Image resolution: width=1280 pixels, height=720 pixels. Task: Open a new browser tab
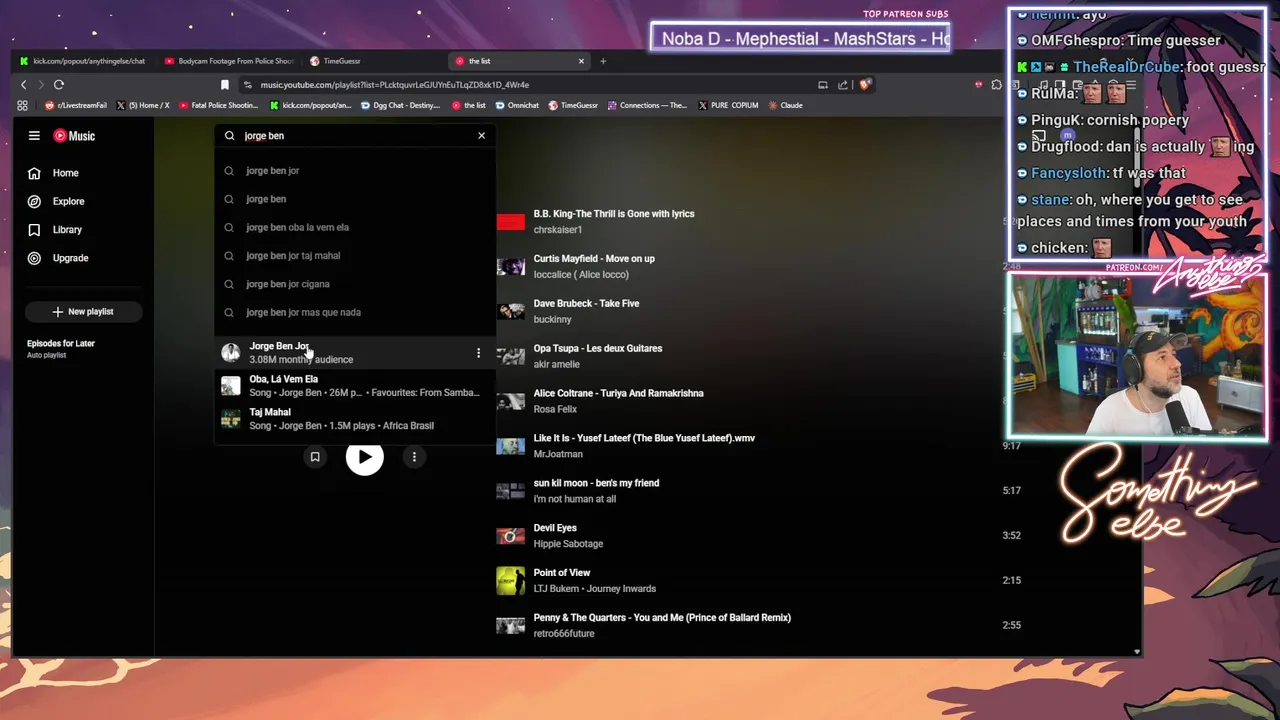603,61
